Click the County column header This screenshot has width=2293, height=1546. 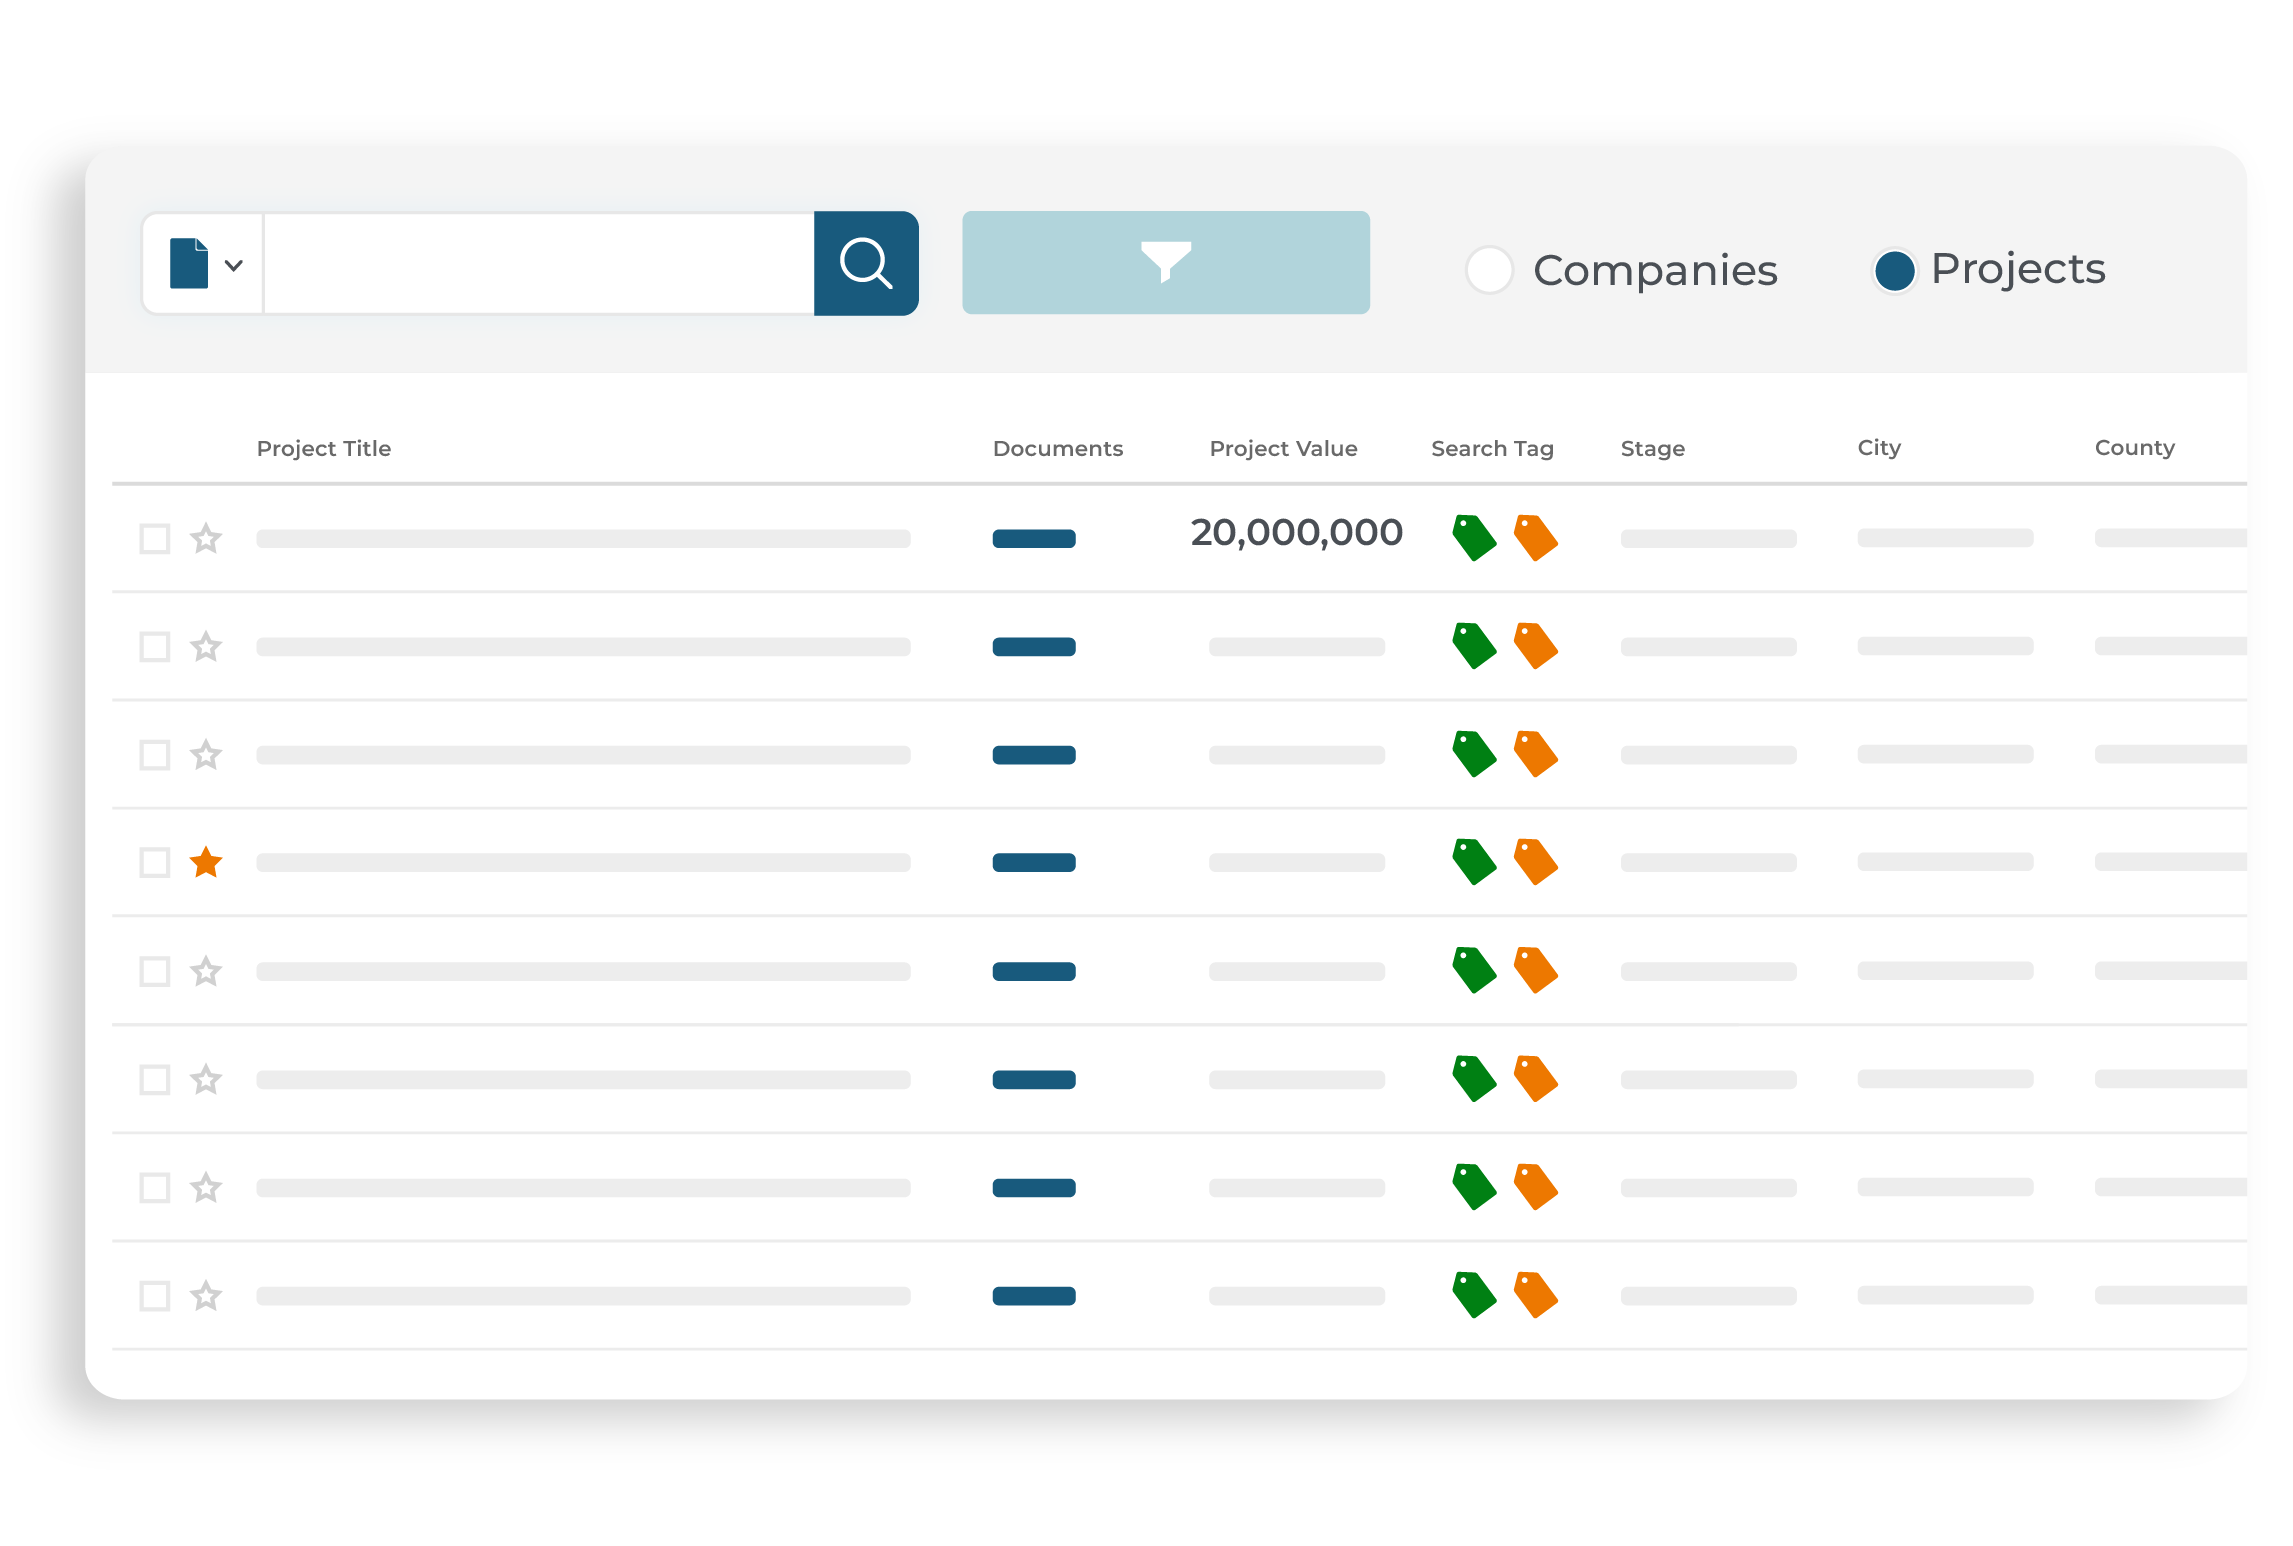pyautogui.click(x=2135, y=447)
